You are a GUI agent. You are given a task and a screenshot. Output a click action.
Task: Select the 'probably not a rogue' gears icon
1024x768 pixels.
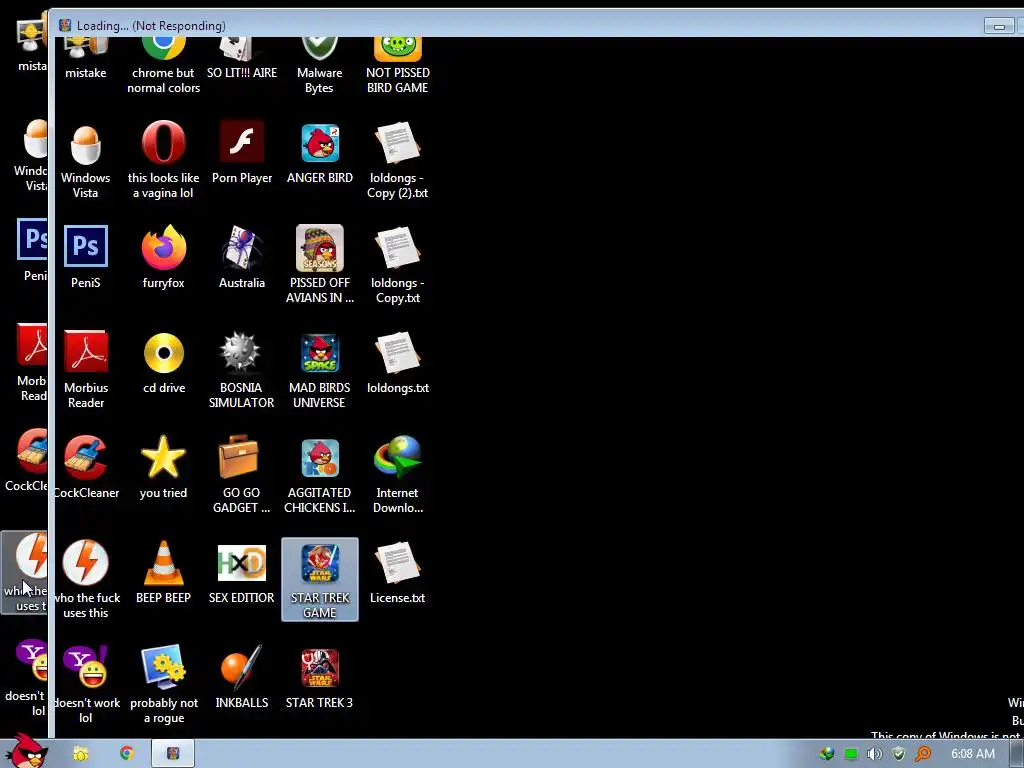tap(163, 667)
